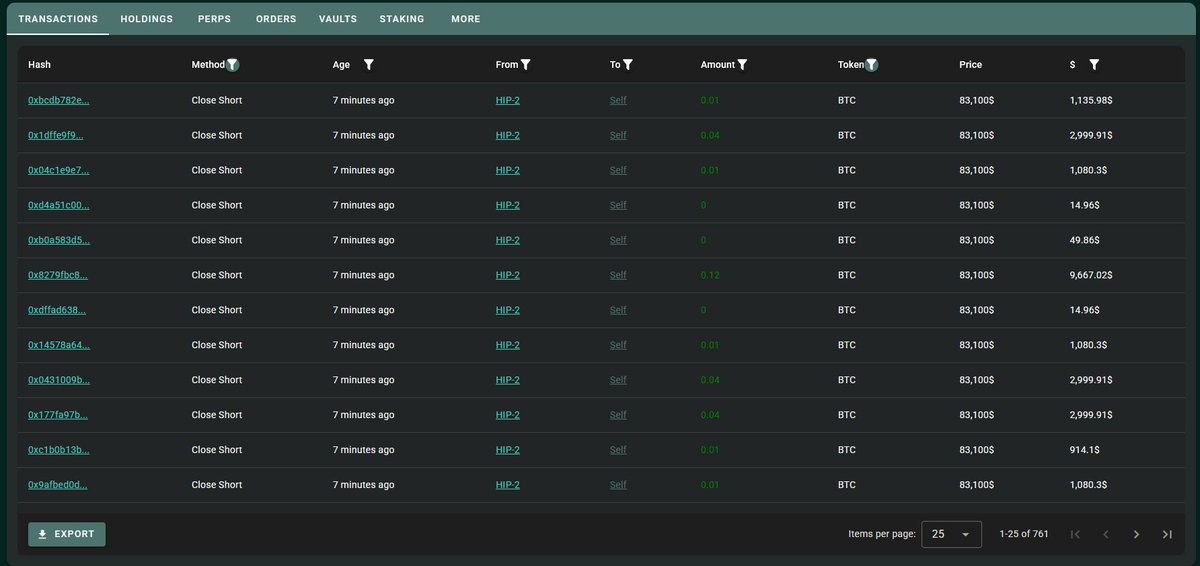Open transaction hash 0xc1b0b13b...

pyautogui.click(x=58, y=450)
